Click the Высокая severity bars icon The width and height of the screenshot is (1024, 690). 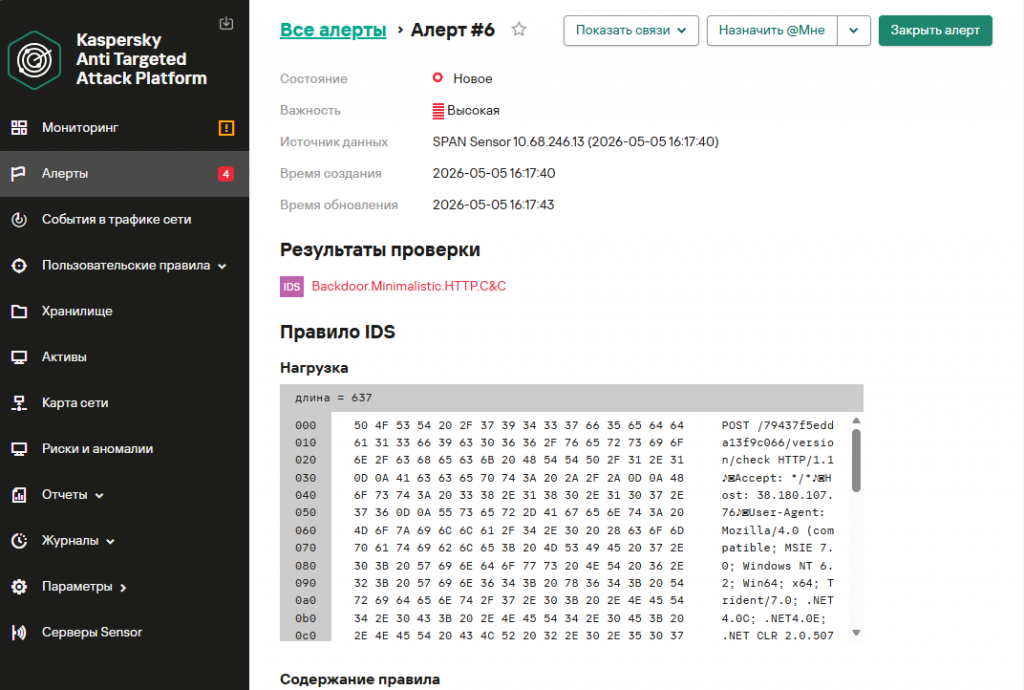tap(438, 111)
